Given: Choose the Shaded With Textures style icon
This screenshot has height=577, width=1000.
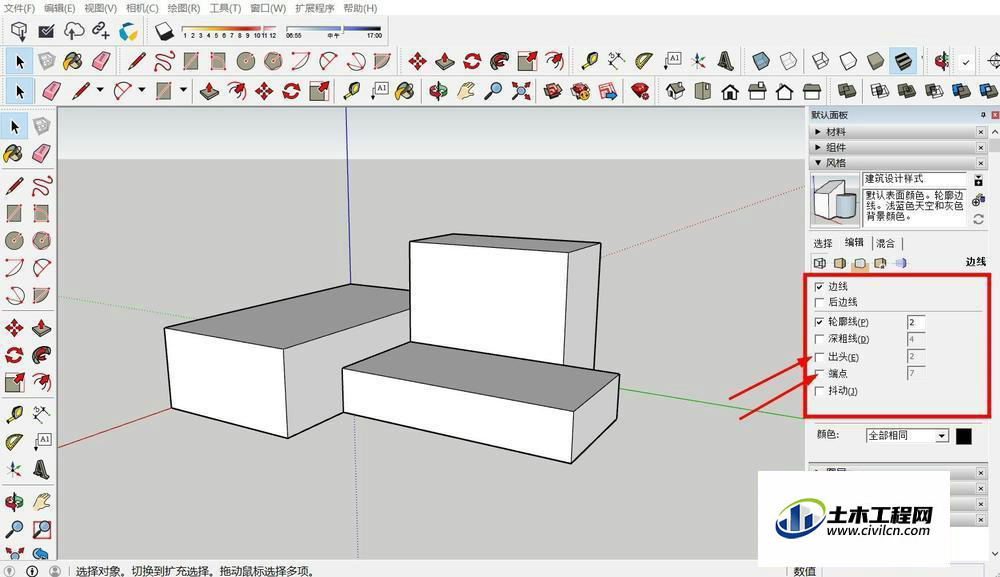Looking at the screenshot, I should coord(904,61).
